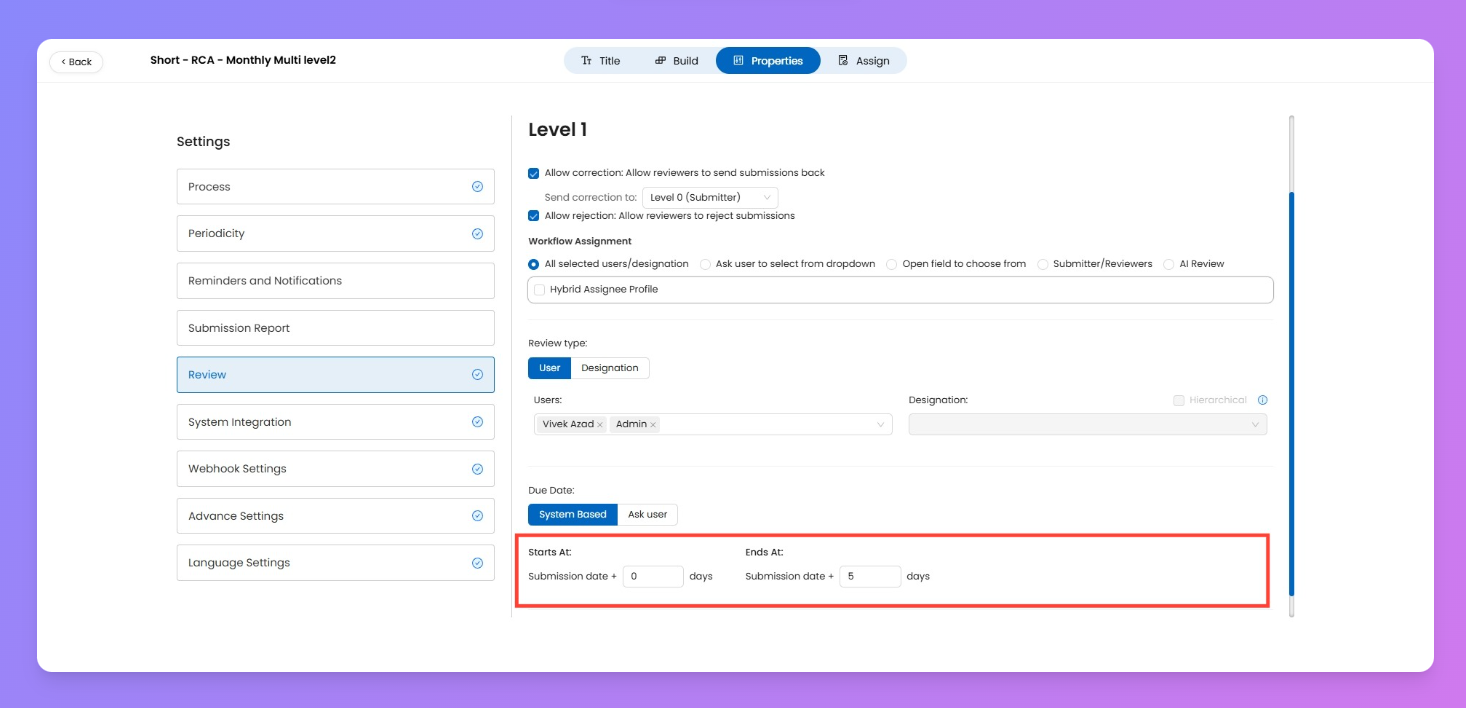Remove Vivek Azad tag via its x icon
The height and width of the screenshot is (708, 1466).
[600, 425]
